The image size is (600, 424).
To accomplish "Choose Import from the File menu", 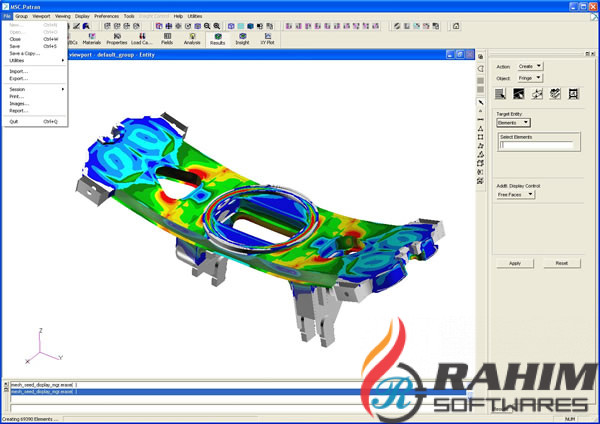I will [36, 71].
